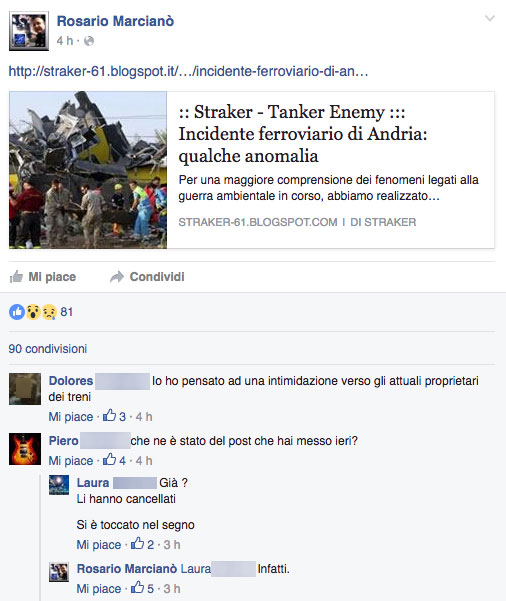The width and height of the screenshot is (506, 601).
Task: Open the train wreck article thumbnail
Action: pyautogui.click(x=88, y=170)
